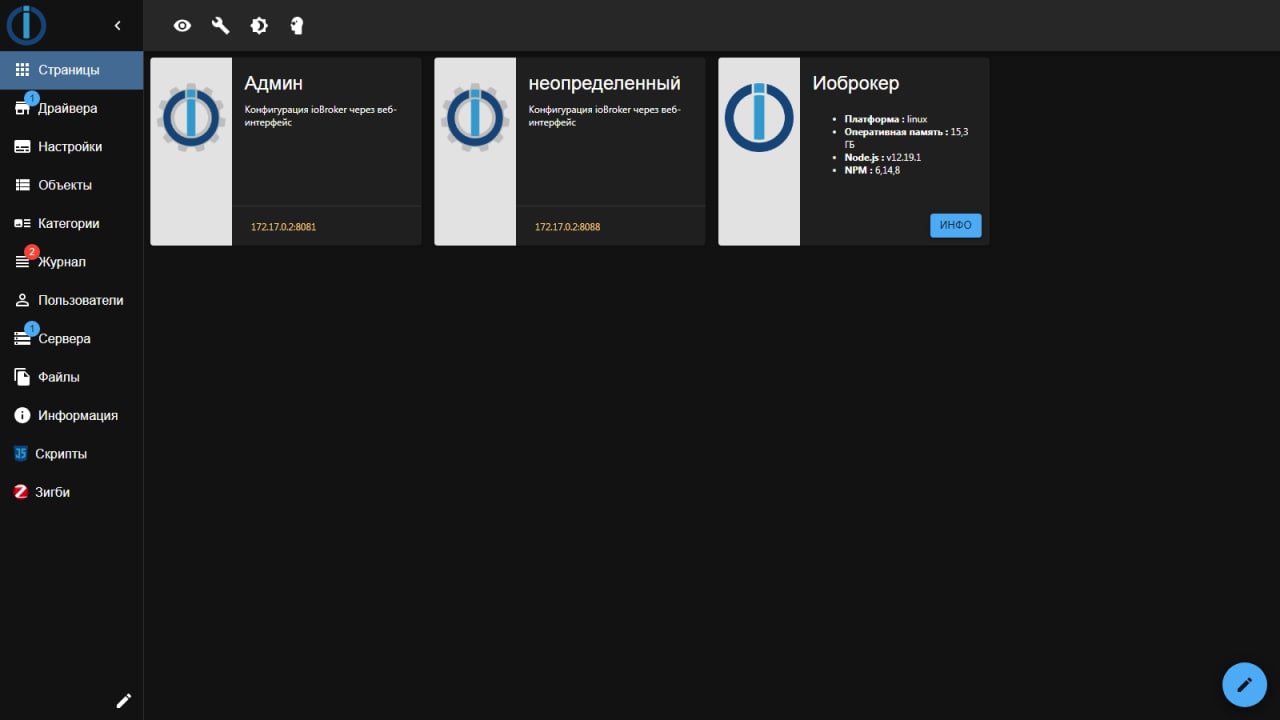Image resolution: width=1280 pixels, height=720 pixels.
Task: Open the Страницы menu item
Action: pyautogui.click(x=71, y=70)
